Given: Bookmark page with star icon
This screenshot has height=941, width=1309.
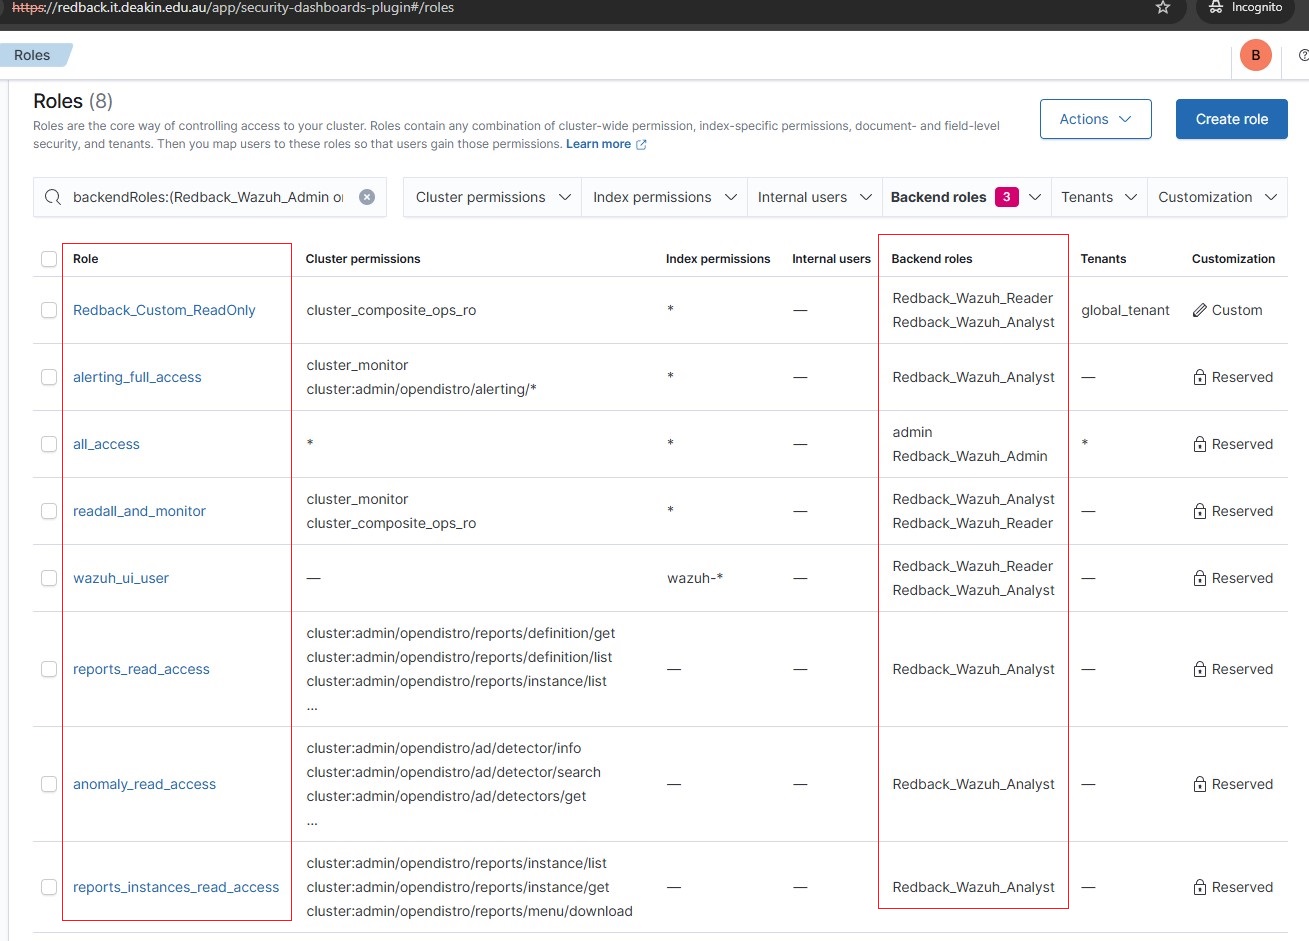Looking at the screenshot, I should [x=1163, y=7].
